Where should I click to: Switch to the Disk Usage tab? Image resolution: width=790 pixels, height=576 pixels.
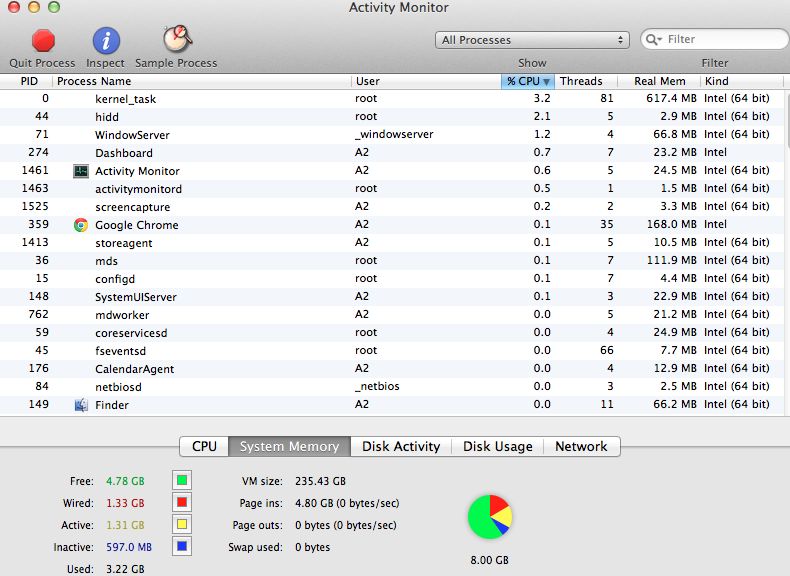point(498,446)
